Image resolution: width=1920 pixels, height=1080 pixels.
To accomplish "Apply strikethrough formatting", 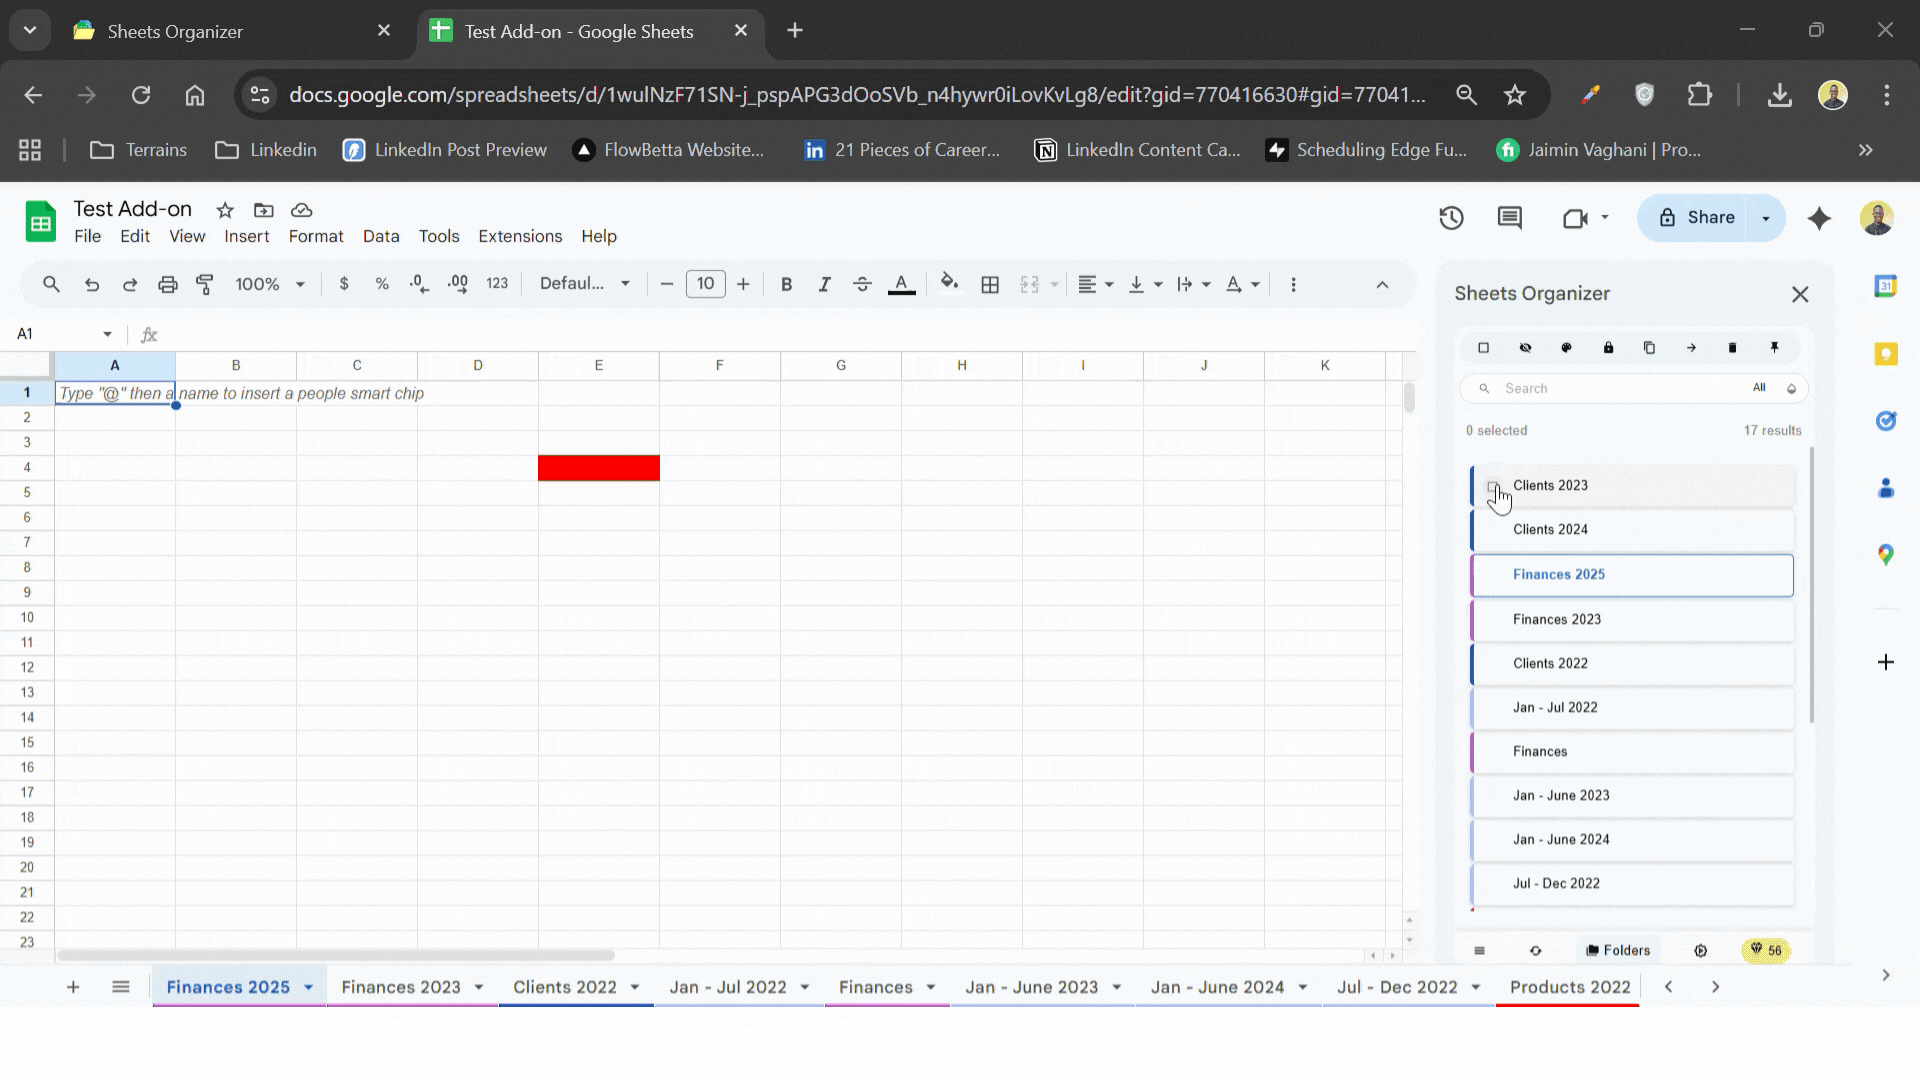I will (x=862, y=284).
